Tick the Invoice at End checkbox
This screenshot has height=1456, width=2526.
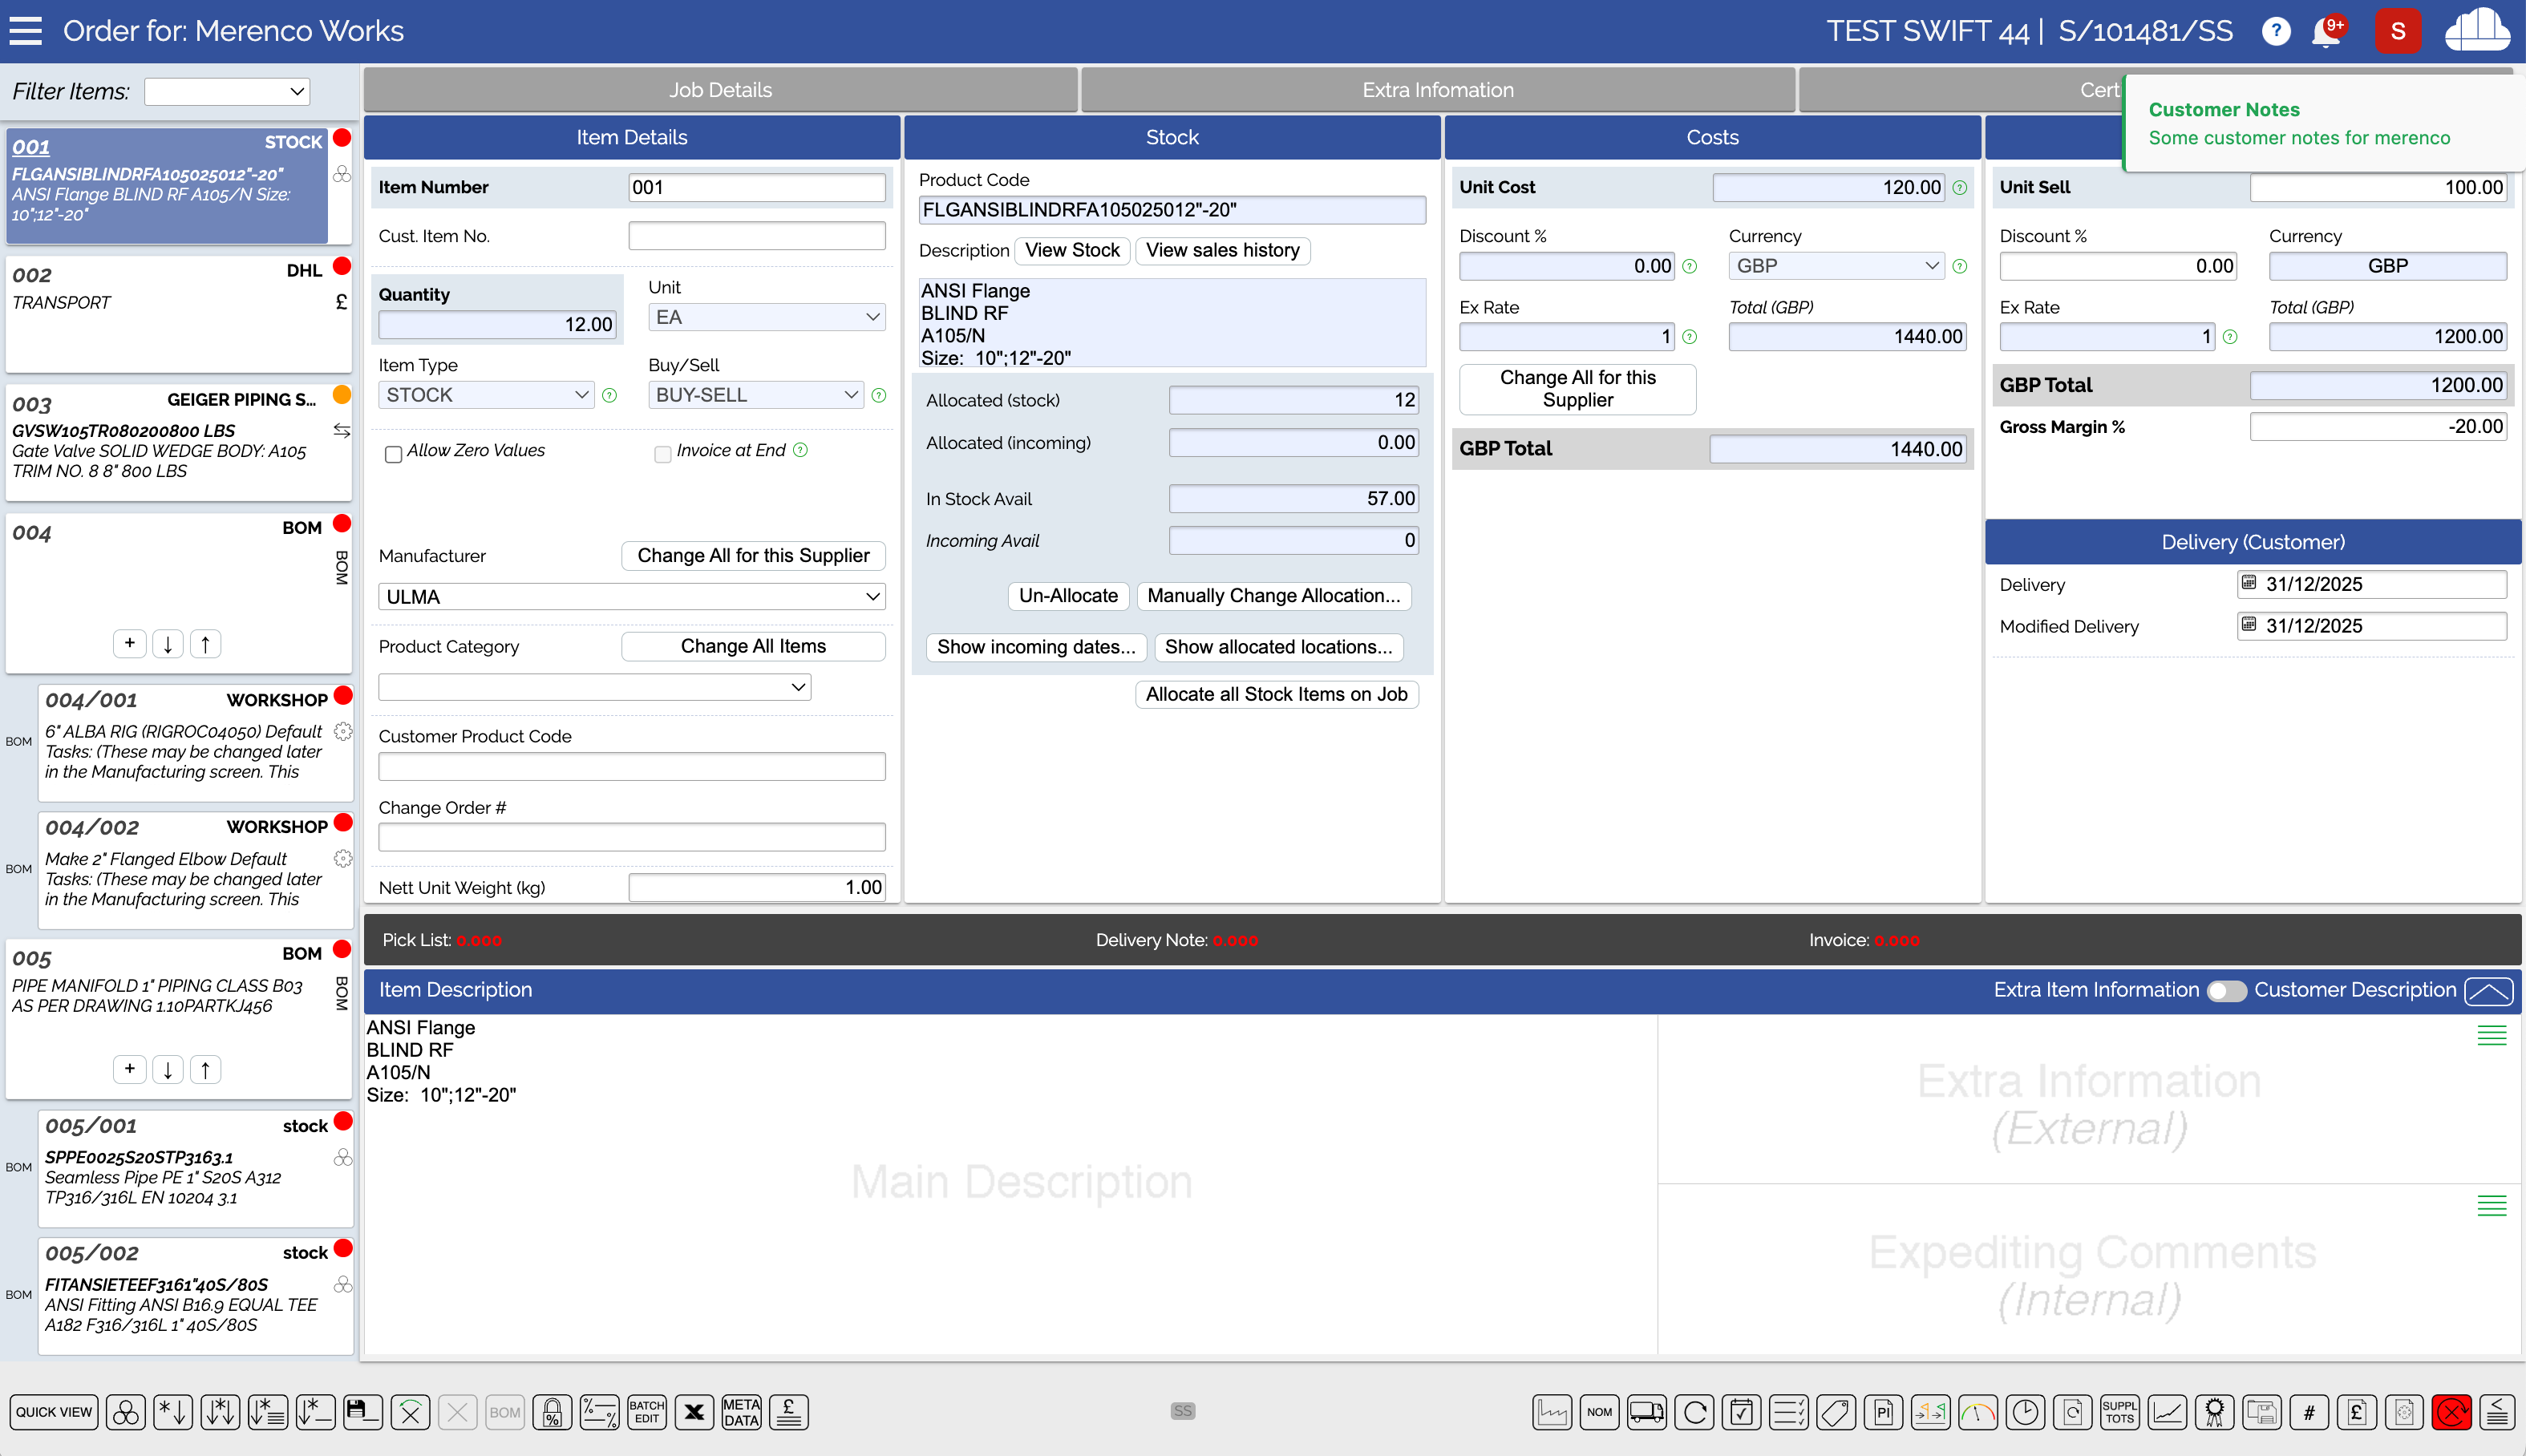point(662,454)
